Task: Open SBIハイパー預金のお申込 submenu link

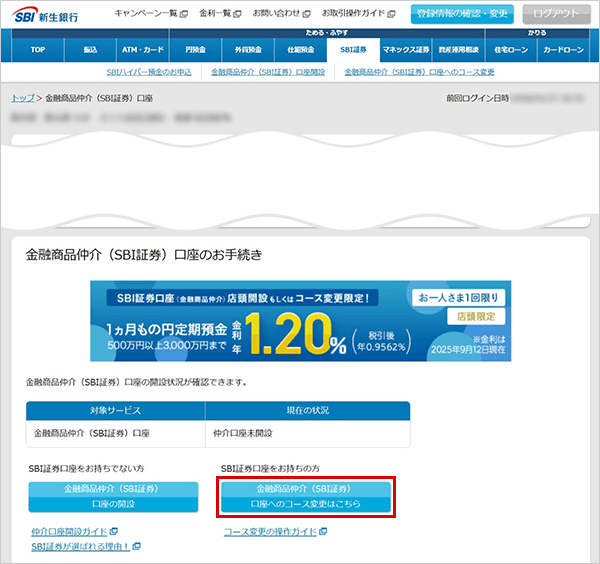Action: 149,72
